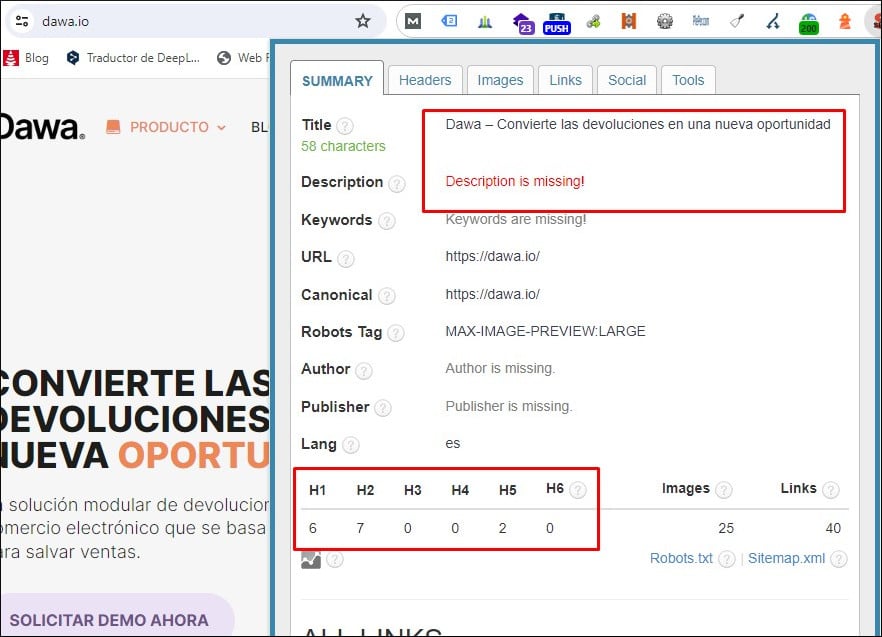Image resolution: width=882 pixels, height=637 pixels.
Task: Open the PUSH extension icon
Action: 557,24
